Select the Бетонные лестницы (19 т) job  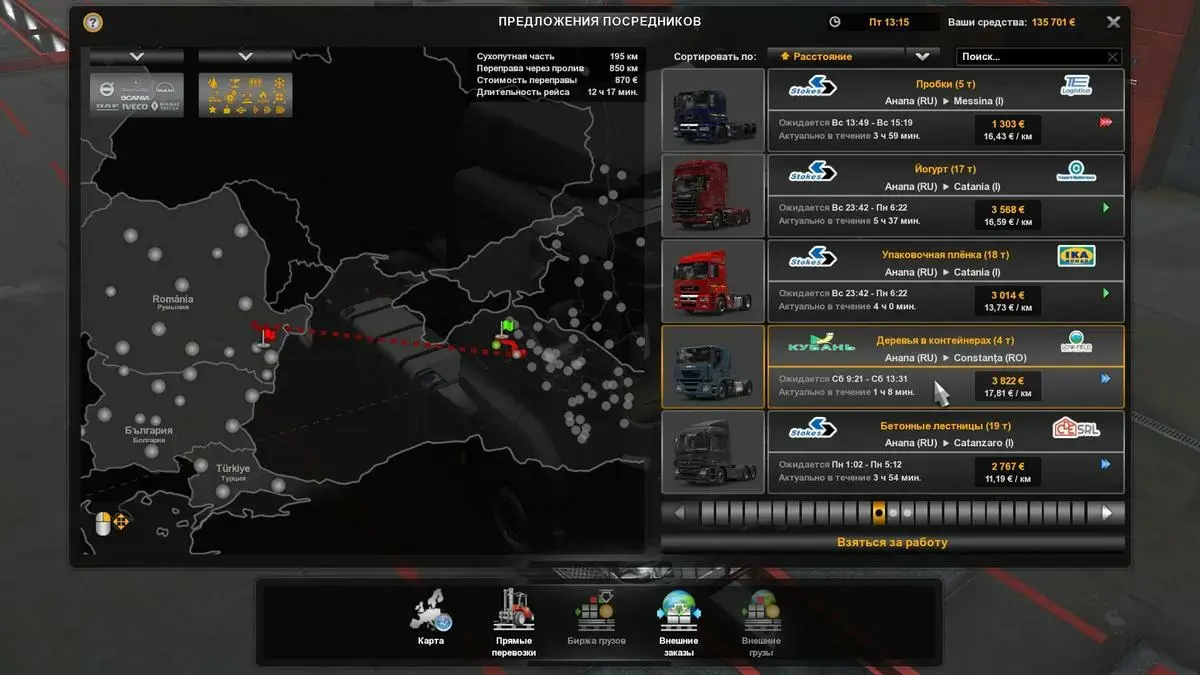945,452
